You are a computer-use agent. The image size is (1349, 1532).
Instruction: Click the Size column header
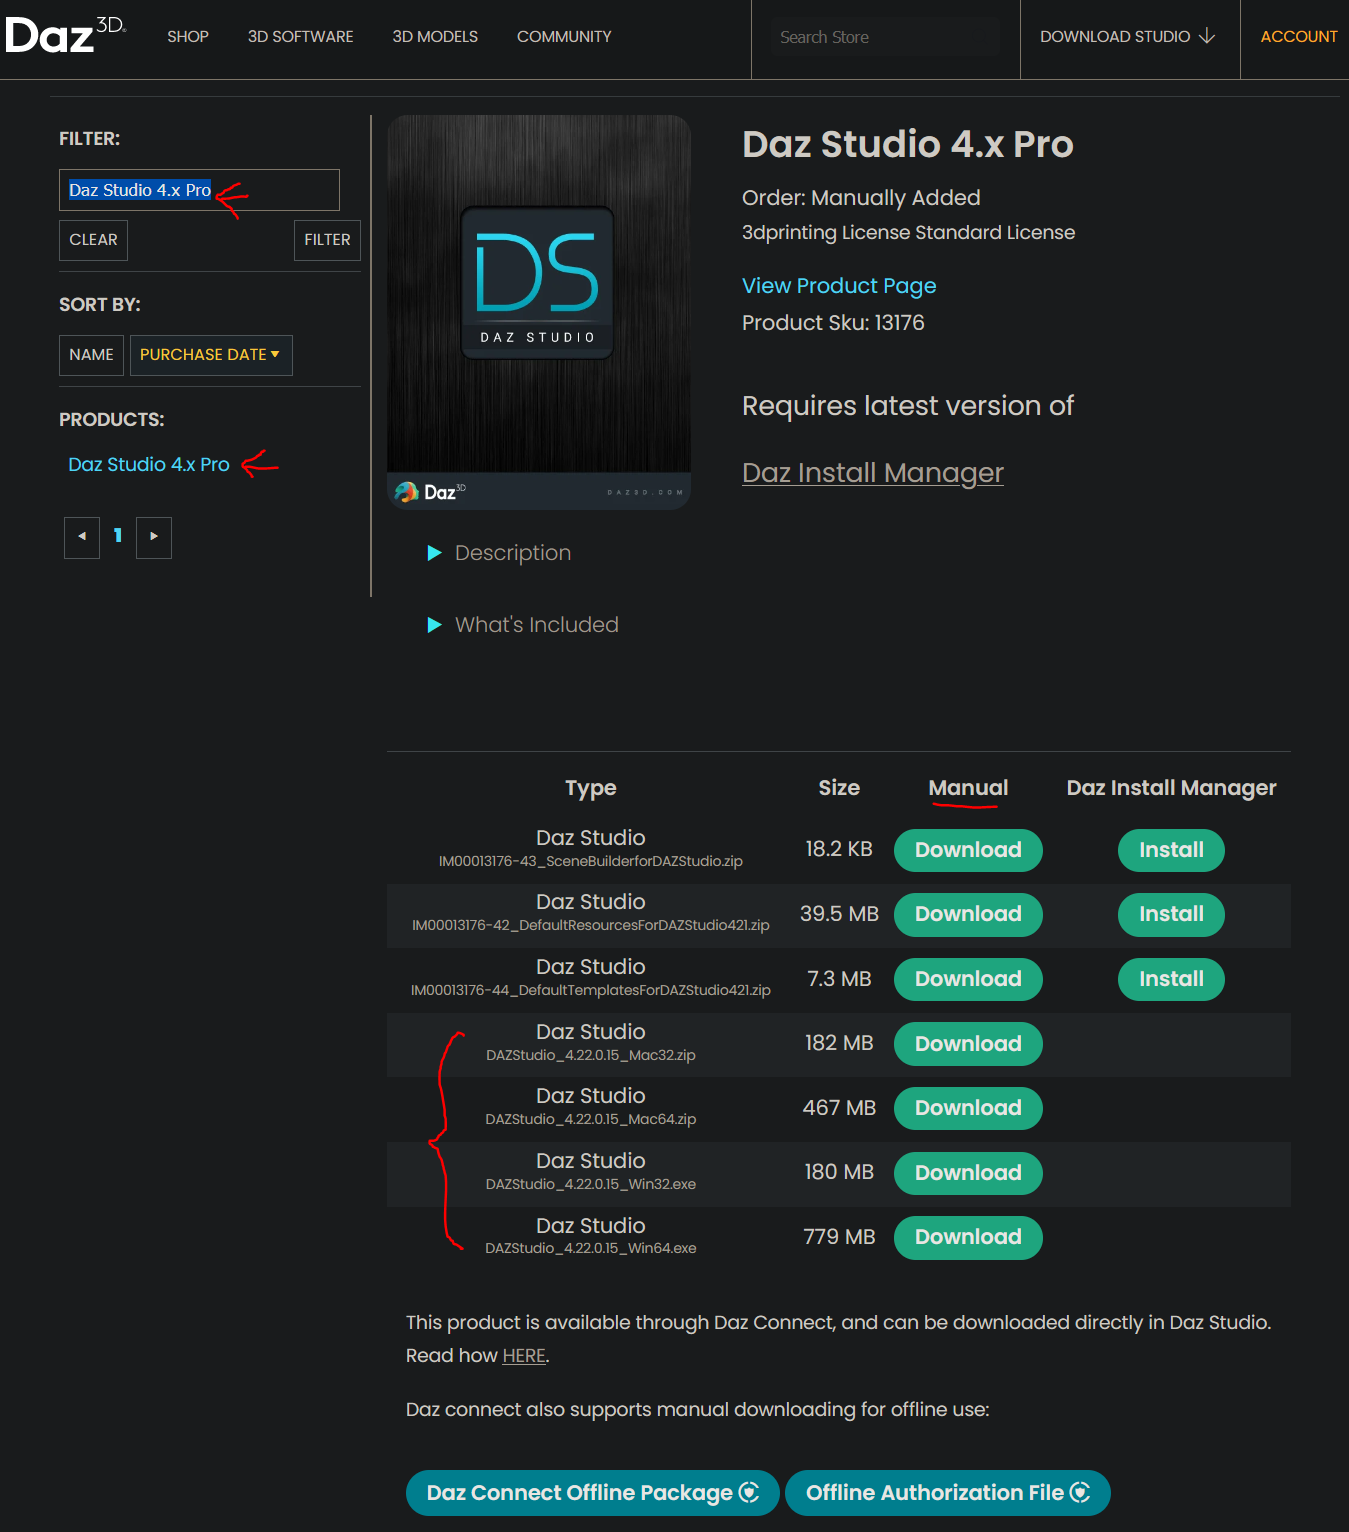[x=839, y=788]
